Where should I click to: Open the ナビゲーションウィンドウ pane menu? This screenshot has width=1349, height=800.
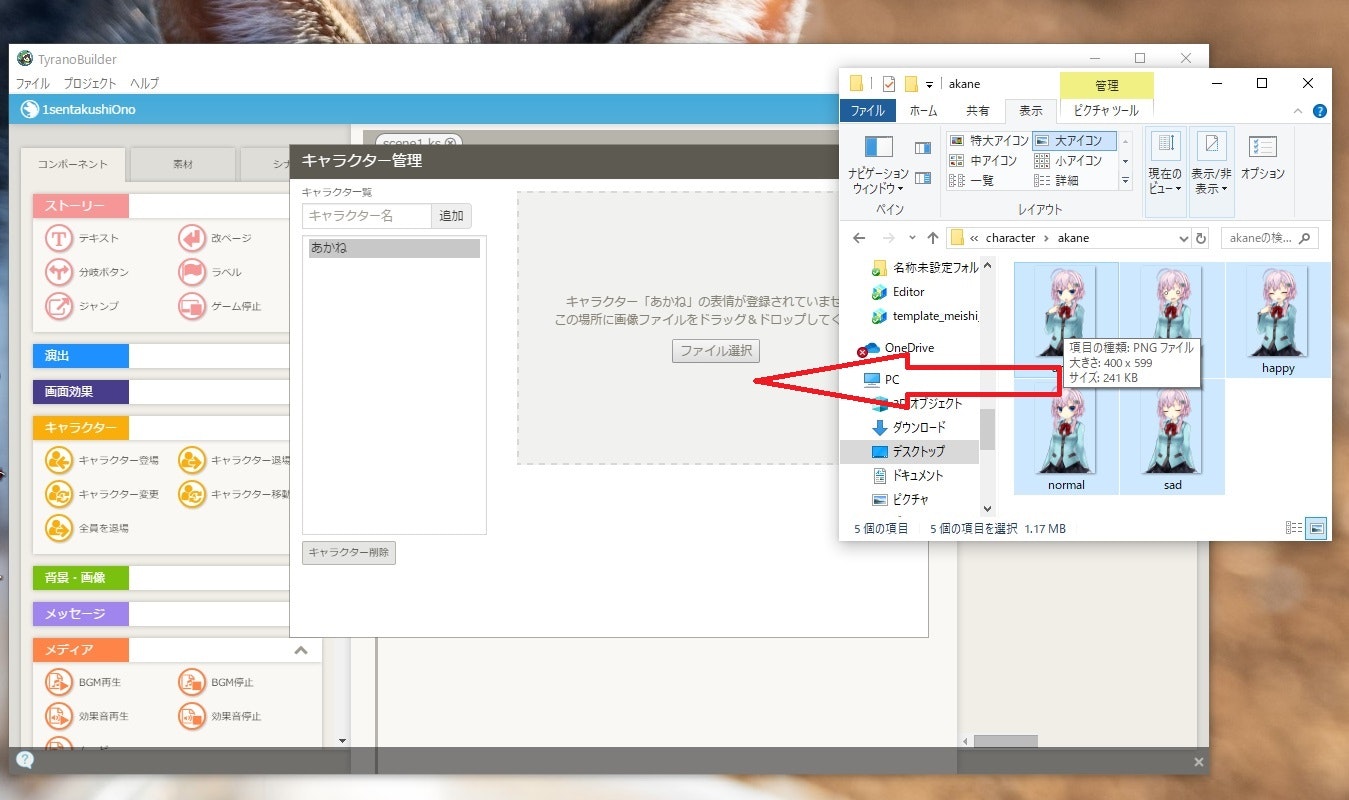click(x=879, y=165)
